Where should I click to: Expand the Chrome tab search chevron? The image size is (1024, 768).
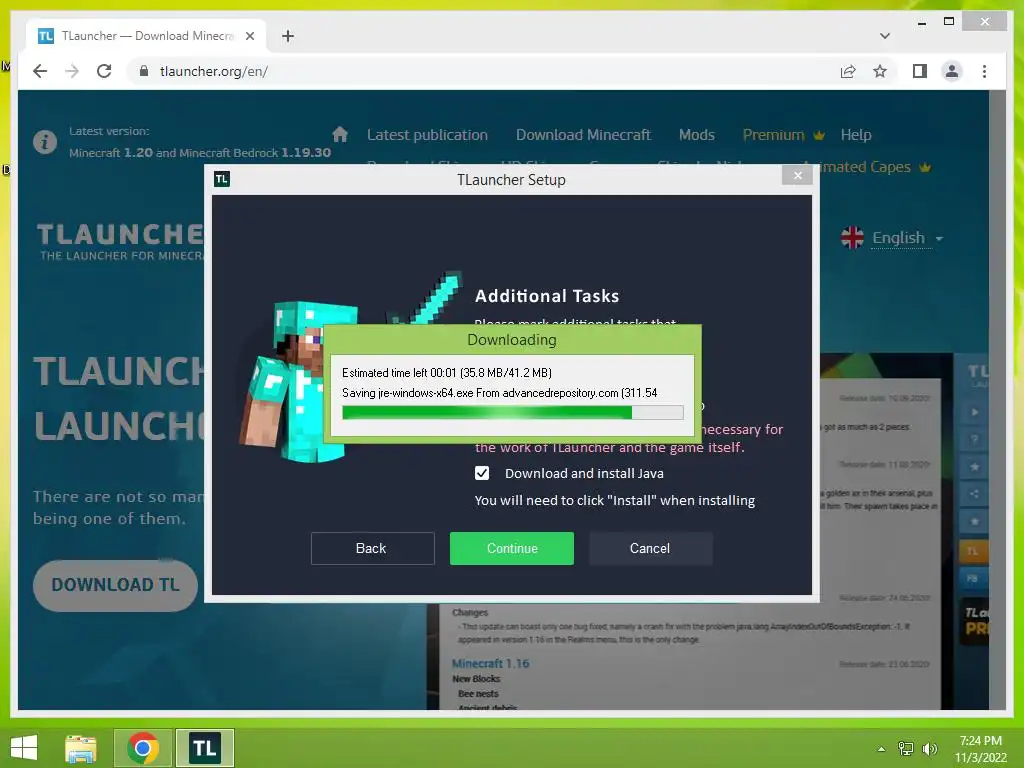click(885, 36)
